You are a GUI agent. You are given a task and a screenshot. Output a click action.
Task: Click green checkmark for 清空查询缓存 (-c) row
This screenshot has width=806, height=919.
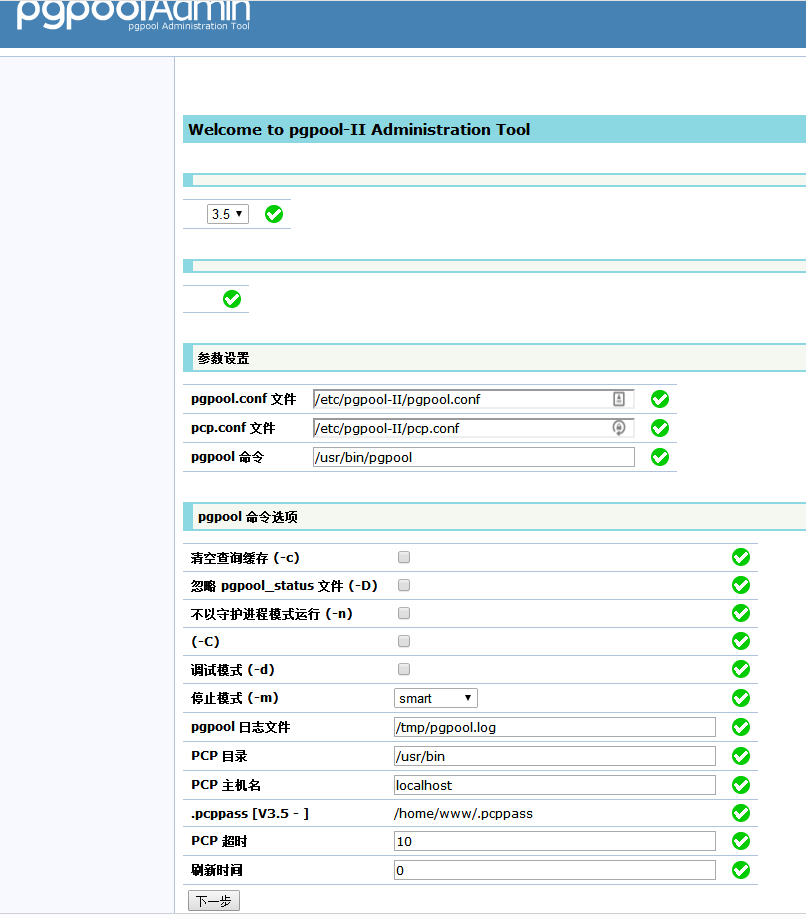point(741,557)
